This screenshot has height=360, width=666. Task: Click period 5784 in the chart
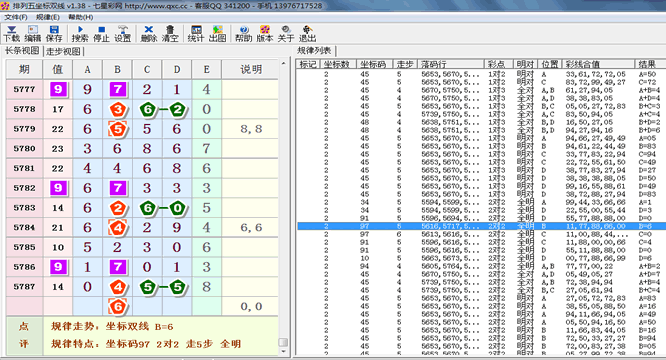24,228
